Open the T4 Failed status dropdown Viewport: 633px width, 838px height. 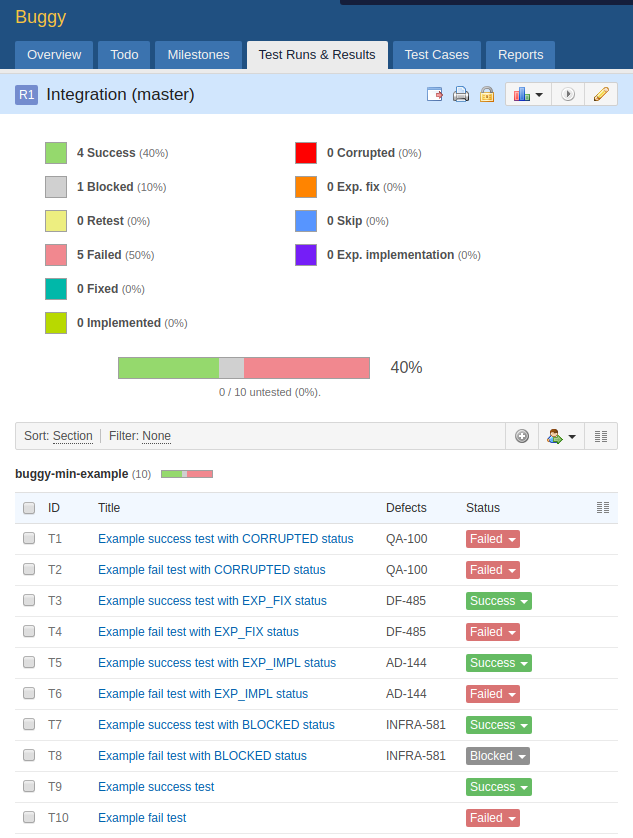[493, 632]
